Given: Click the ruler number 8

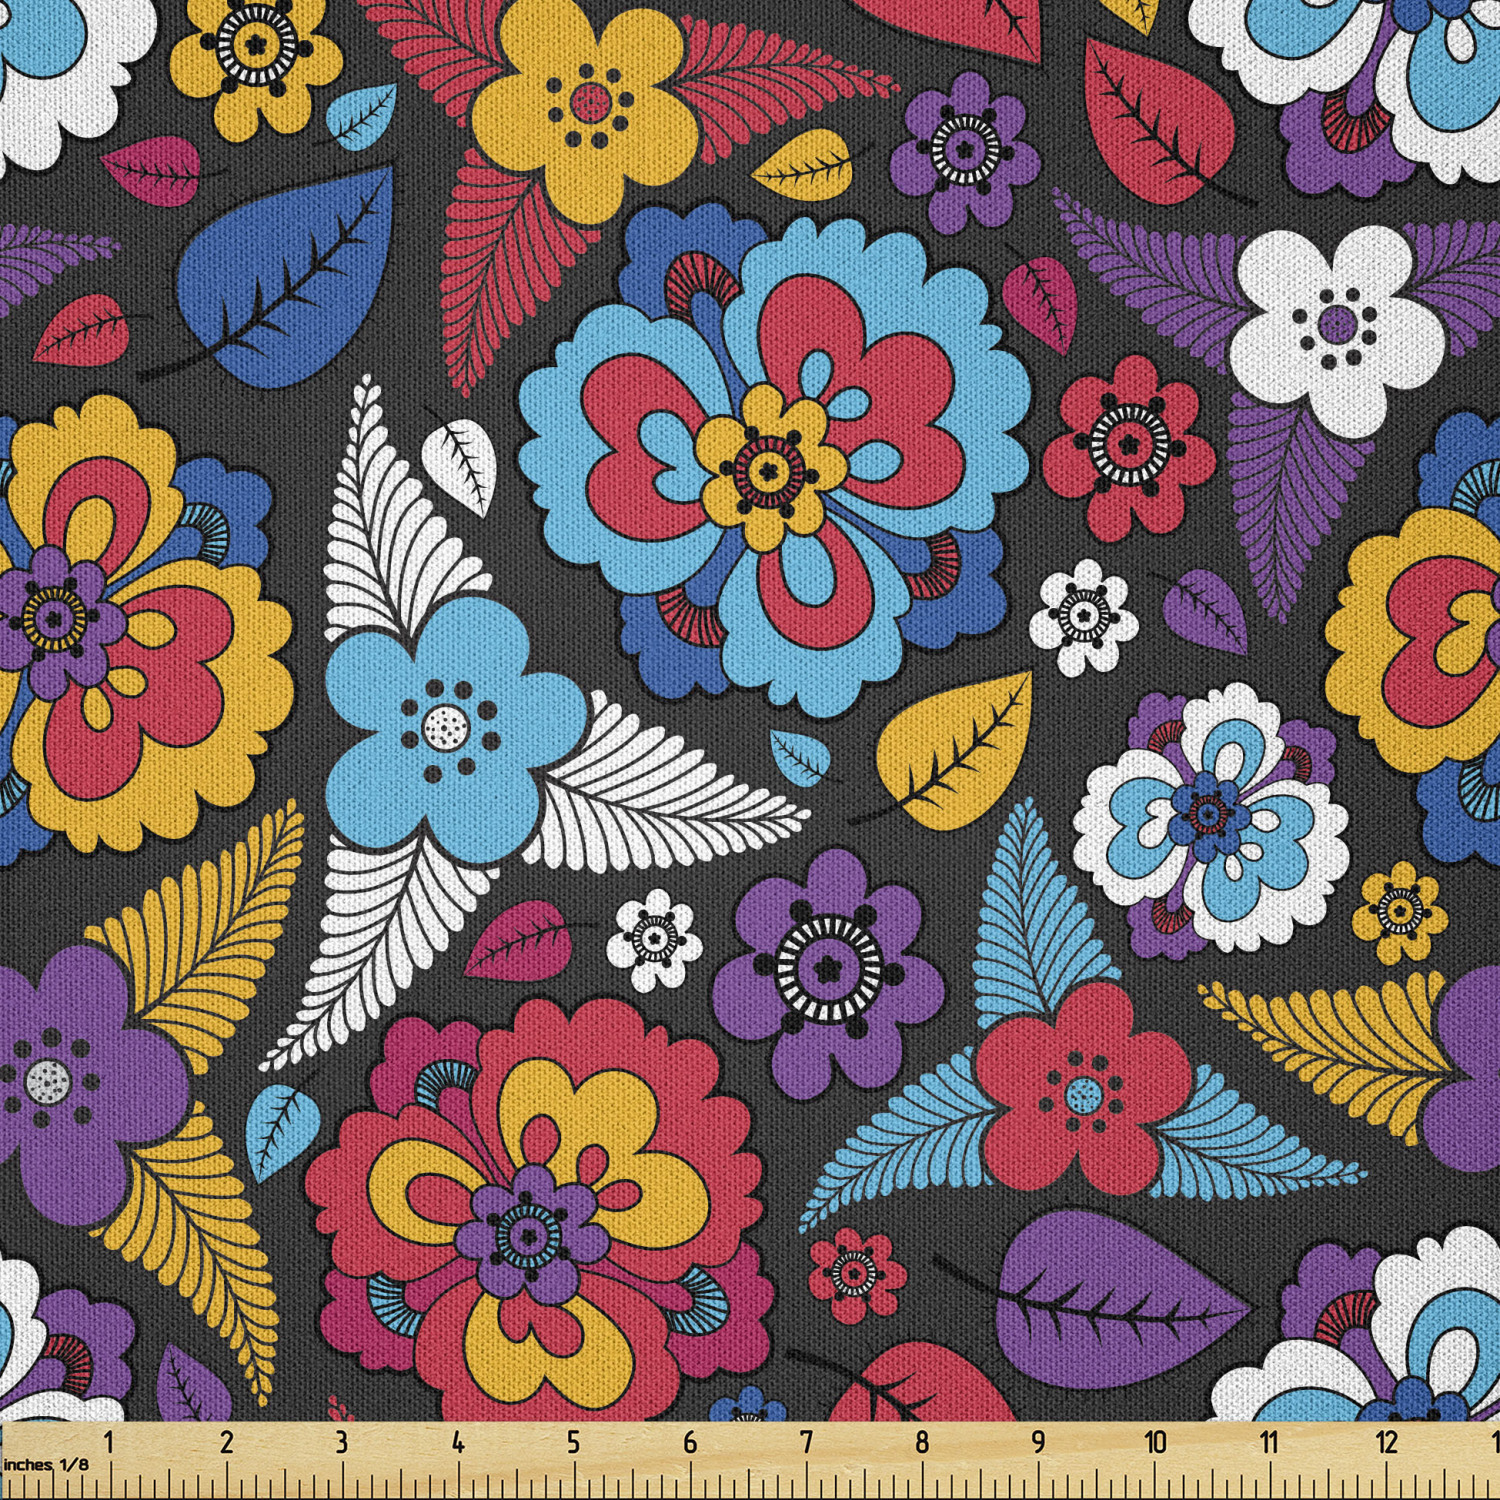Looking at the screenshot, I should tap(922, 1443).
